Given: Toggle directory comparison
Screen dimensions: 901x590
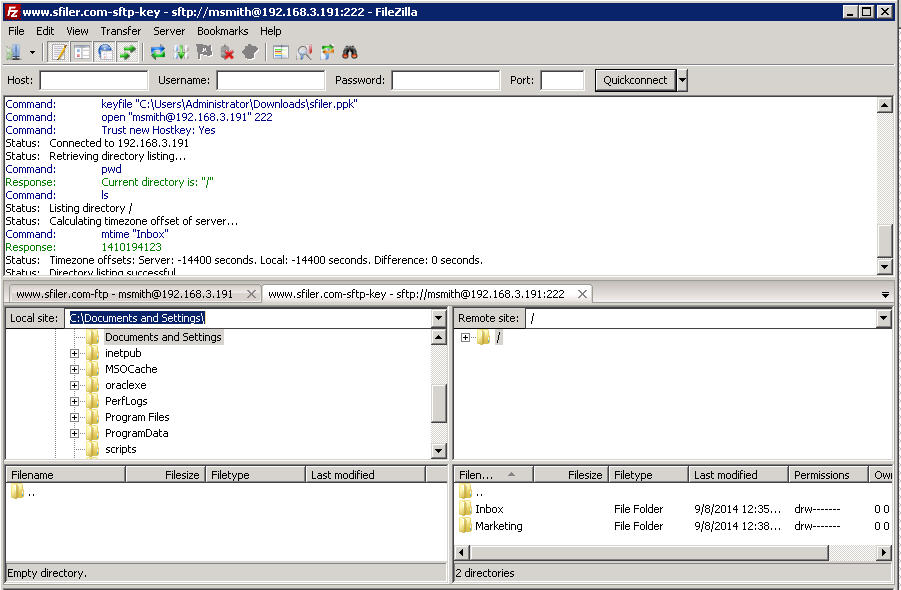Looking at the screenshot, I should [304, 53].
